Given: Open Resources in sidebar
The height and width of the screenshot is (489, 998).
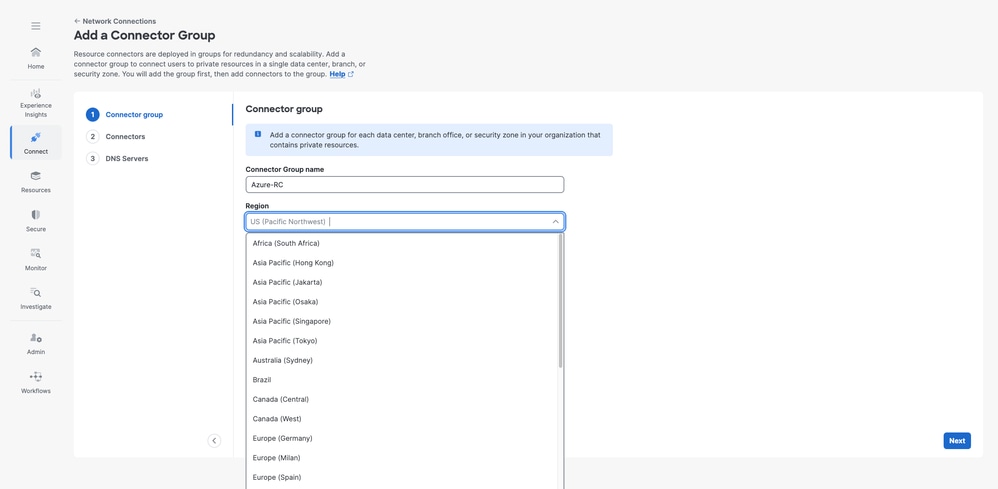Looking at the screenshot, I should [36, 181].
